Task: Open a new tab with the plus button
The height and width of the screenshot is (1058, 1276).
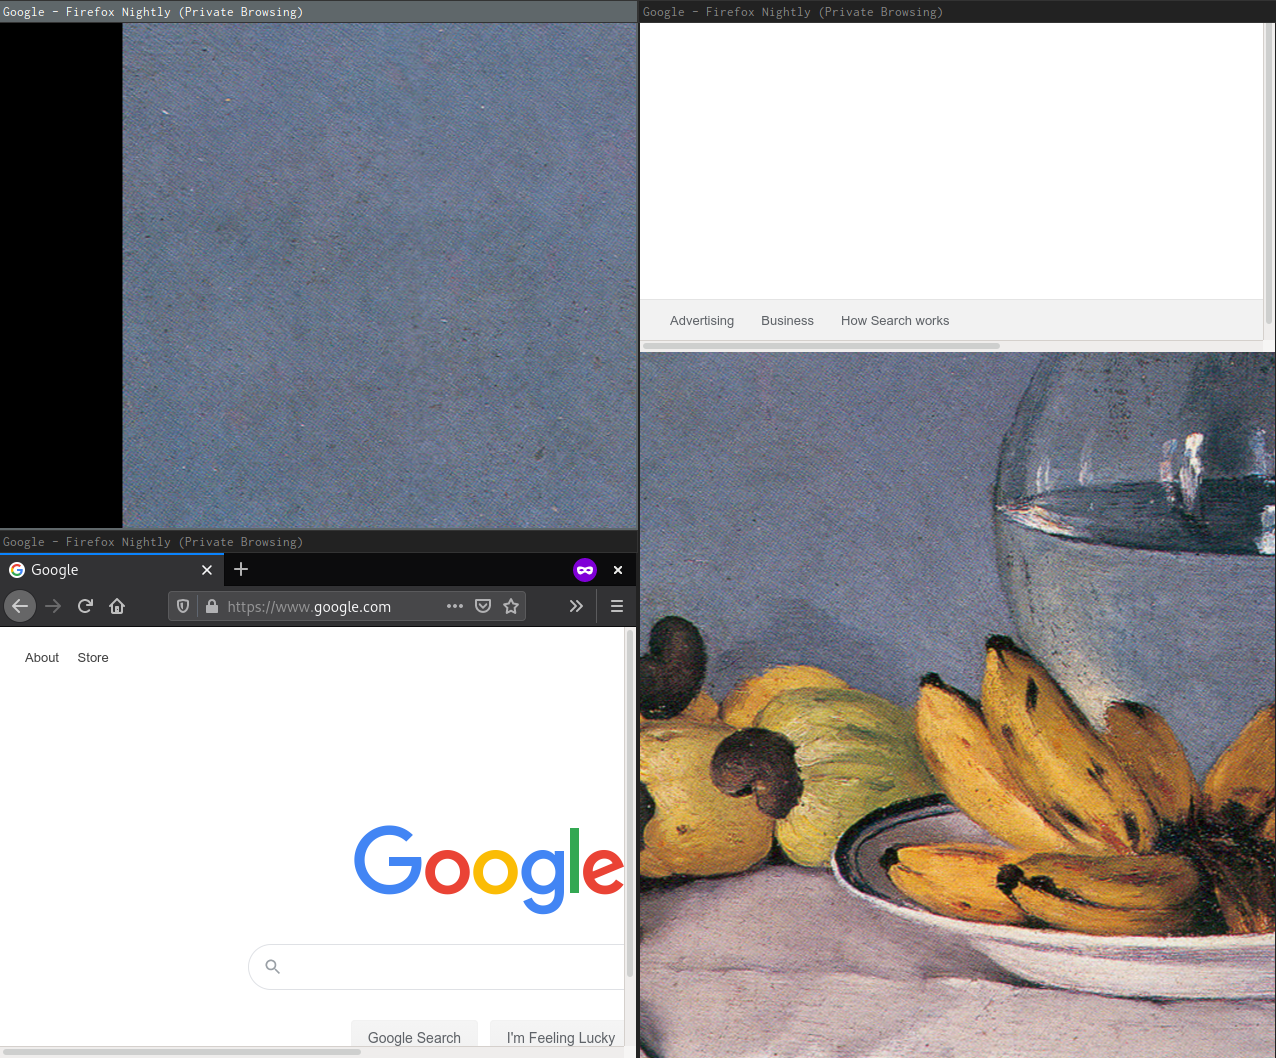Action: click(241, 569)
